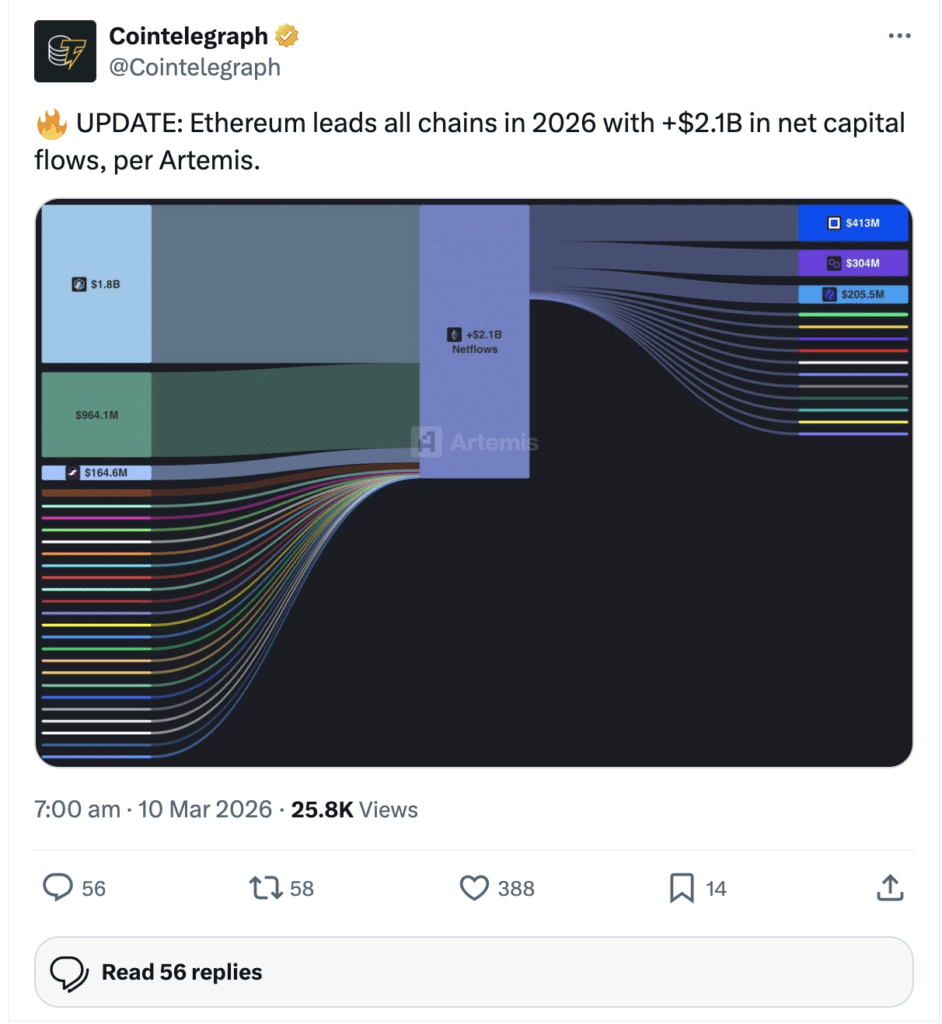Screen dimensions: 942x1024
Task: Repost the tweet using the retweet arrows
Action: [264, 888]
